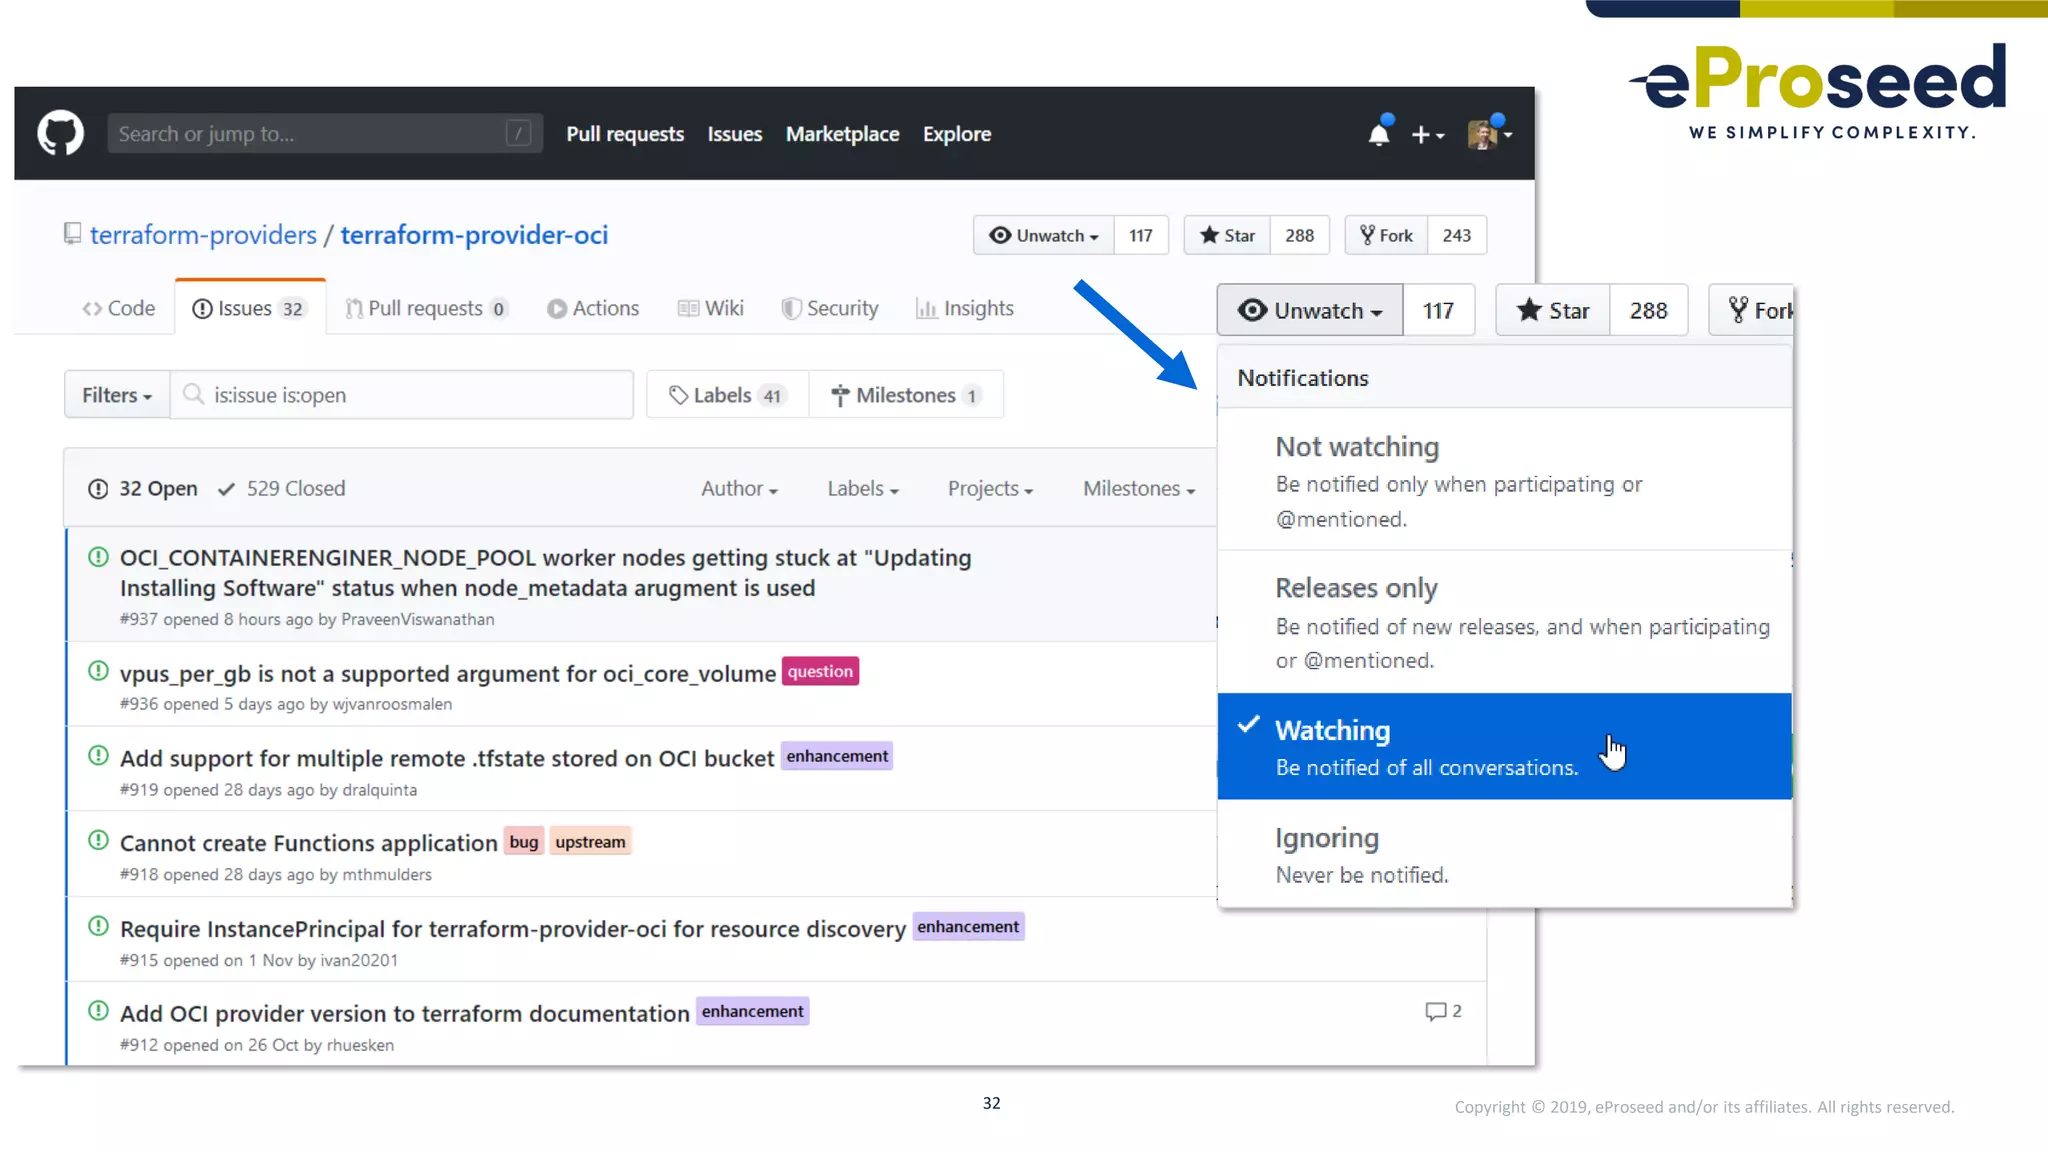Open the terraform-provider-oci repository link
This screenshot has height=1152, width=2048.
coord(474,235)
